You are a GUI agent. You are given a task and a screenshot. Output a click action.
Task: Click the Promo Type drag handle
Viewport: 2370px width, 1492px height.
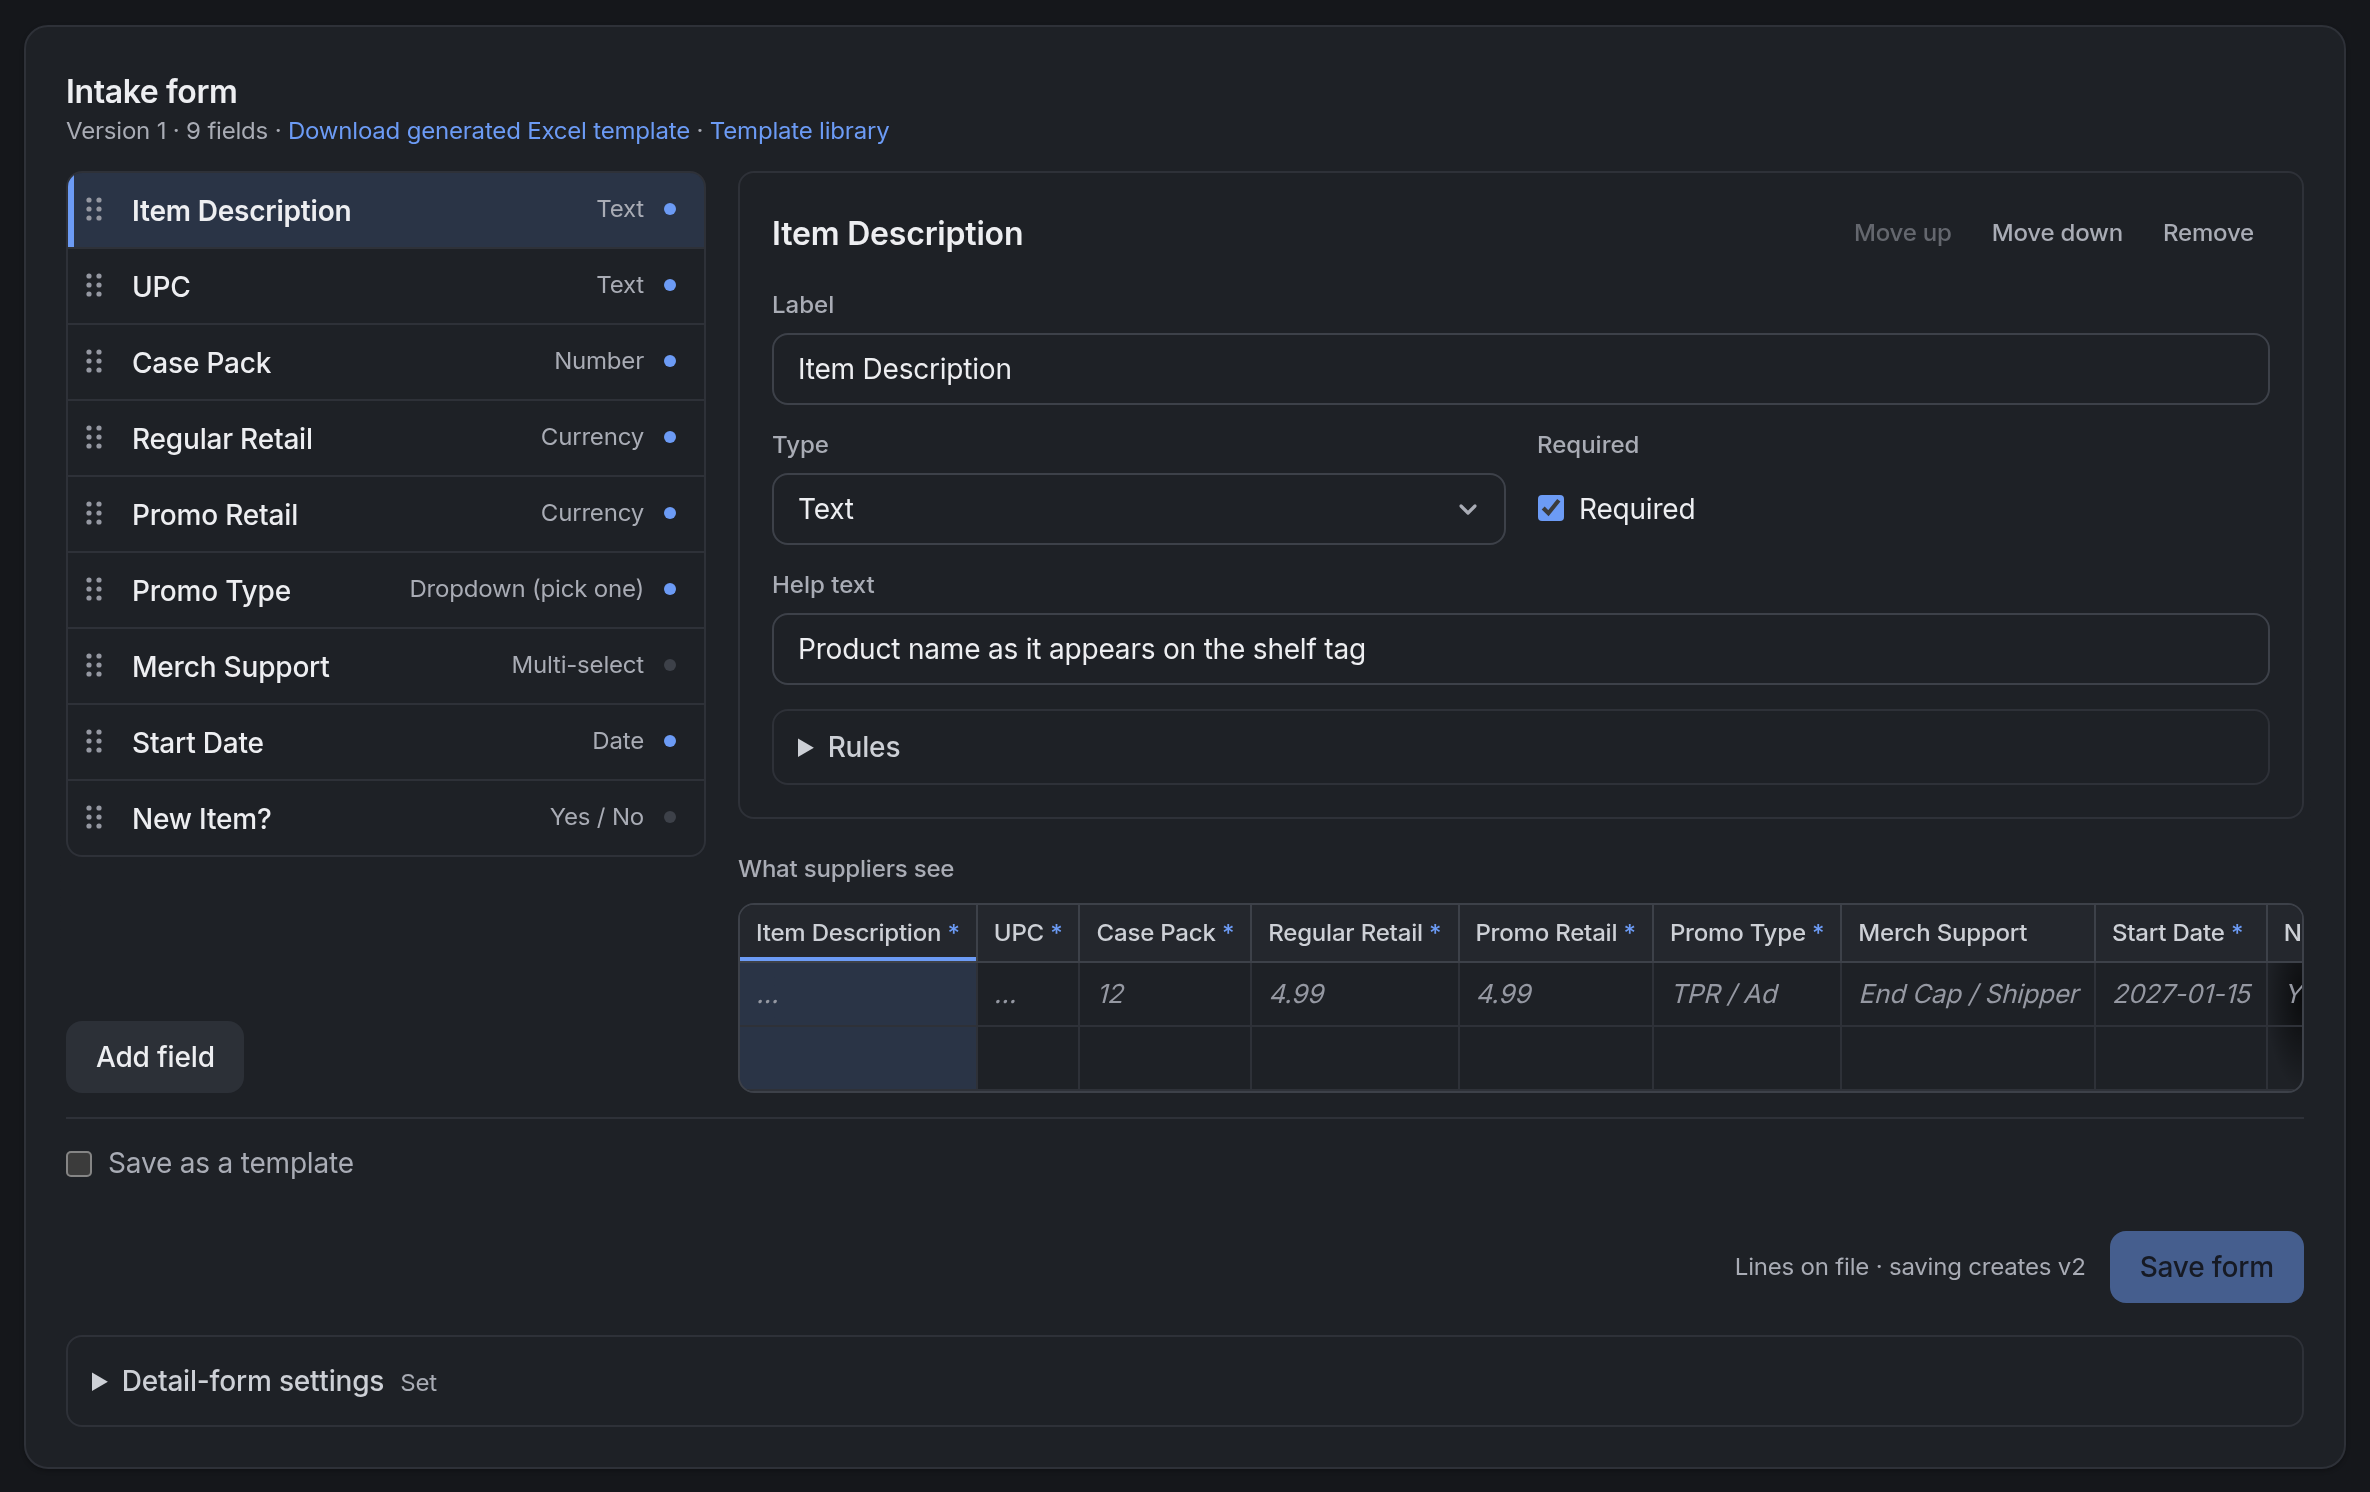(x=94, y=589)
